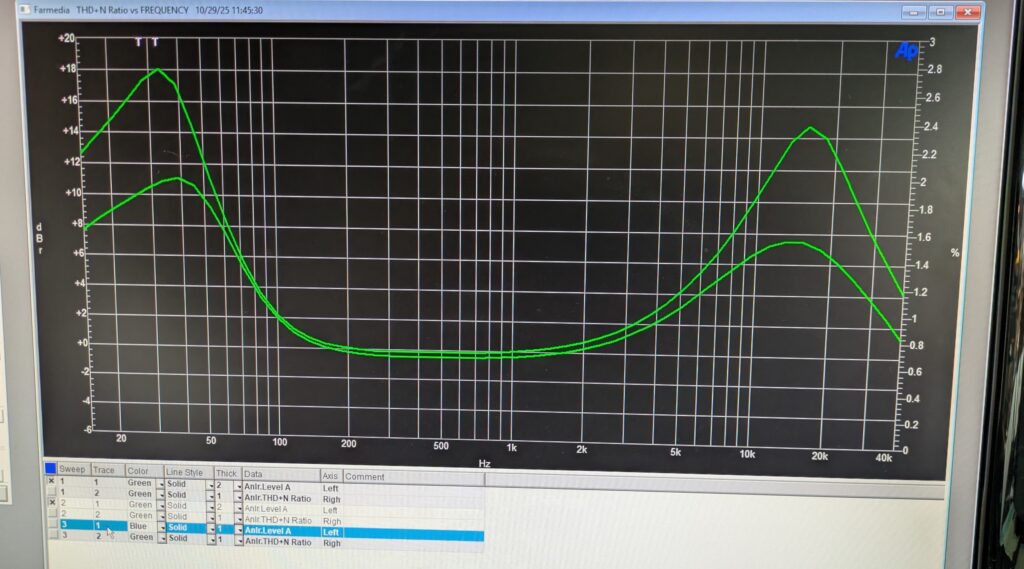The image size is (1024, 569).
Task: Maximize the THD+N Ratio graph window
Action: point(941,12)
